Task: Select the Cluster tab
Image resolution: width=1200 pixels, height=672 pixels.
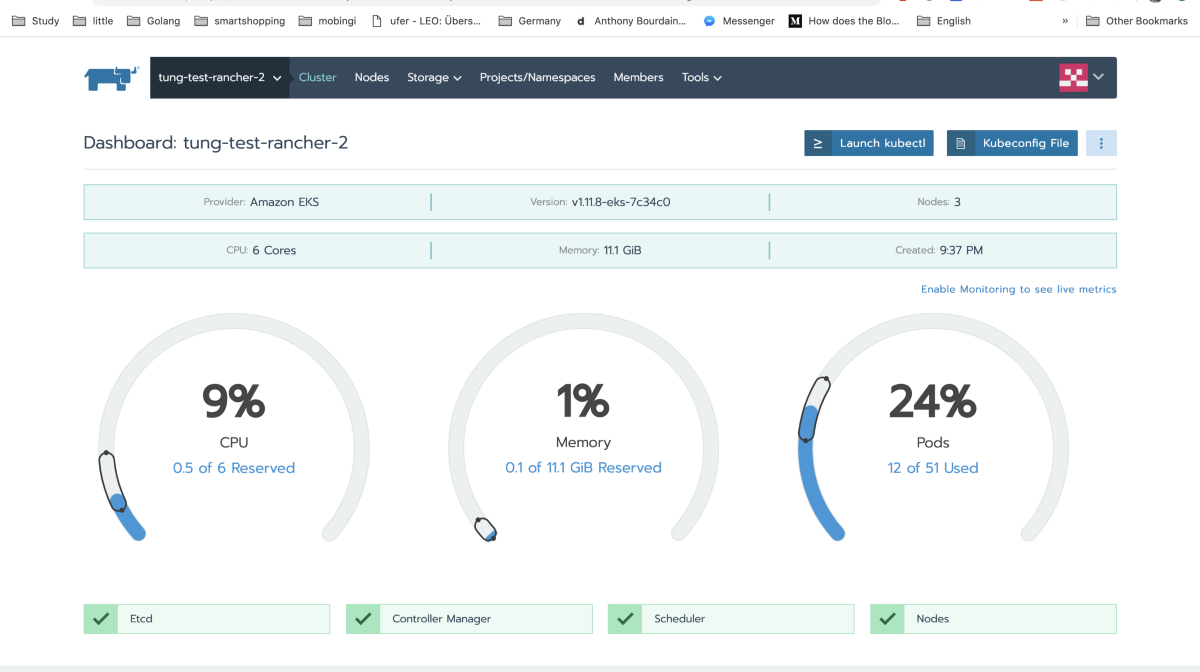Action: click(318, 77)
